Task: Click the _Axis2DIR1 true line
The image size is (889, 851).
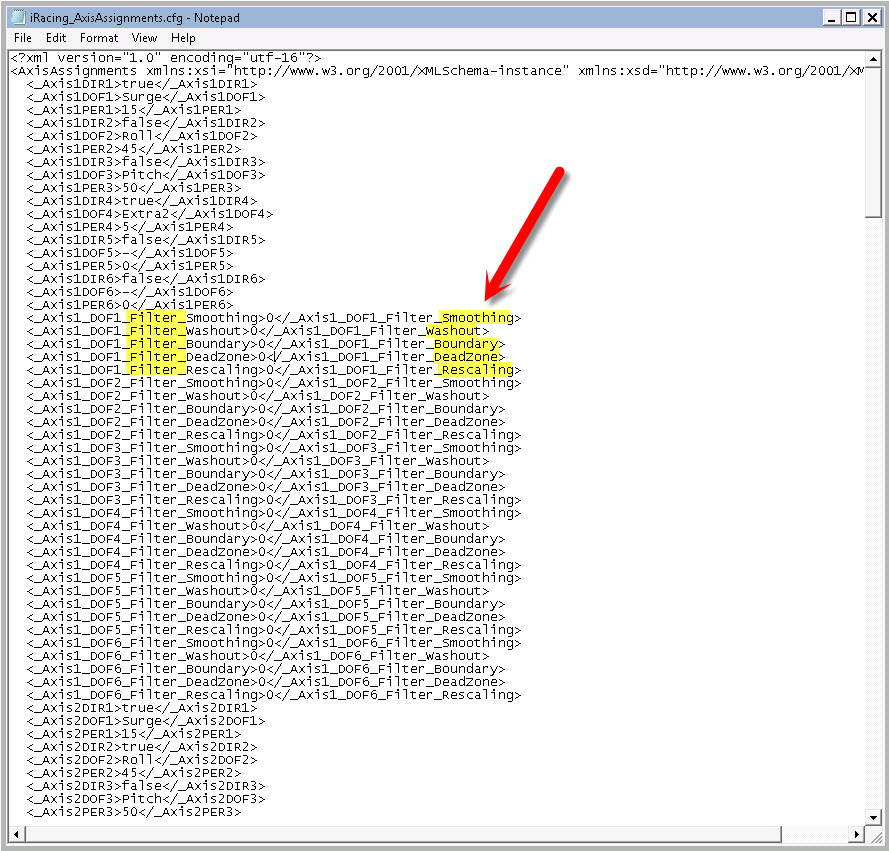Action: pos(142,708)
